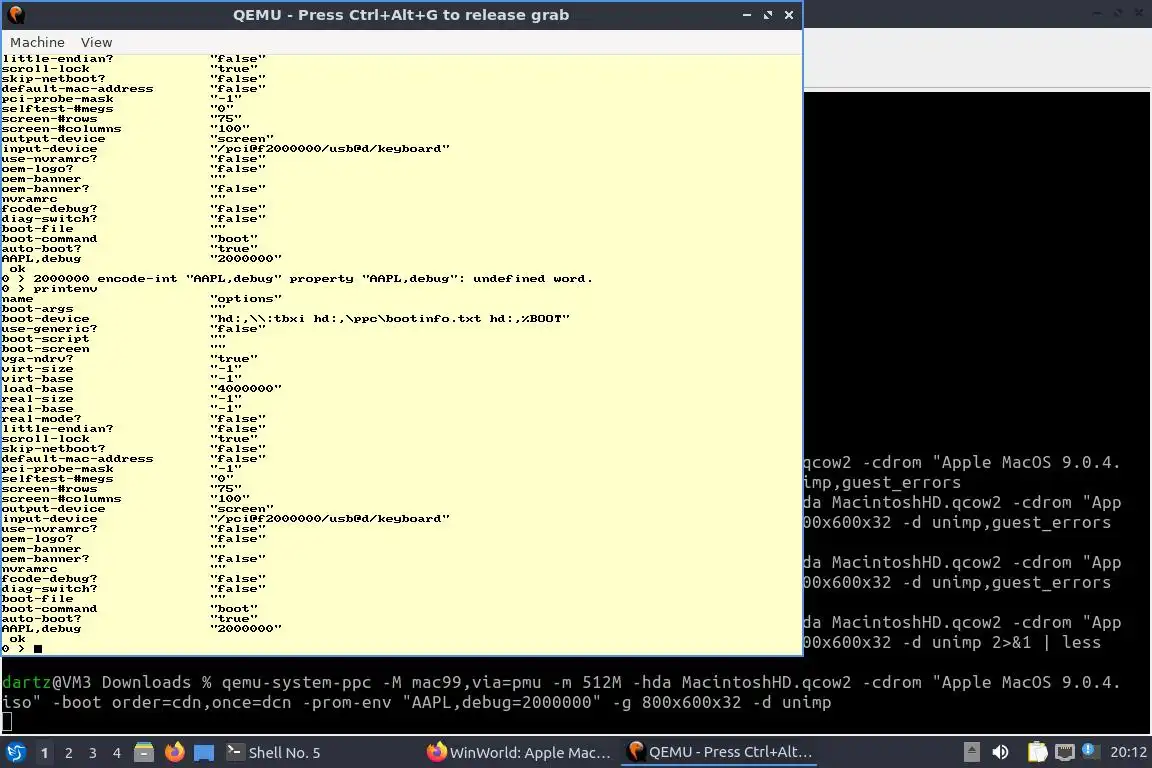Screen dimensions: 1152x768
Task: Activate the Shell No. 5 taskbar entry
Action: (x=273, y=753)
